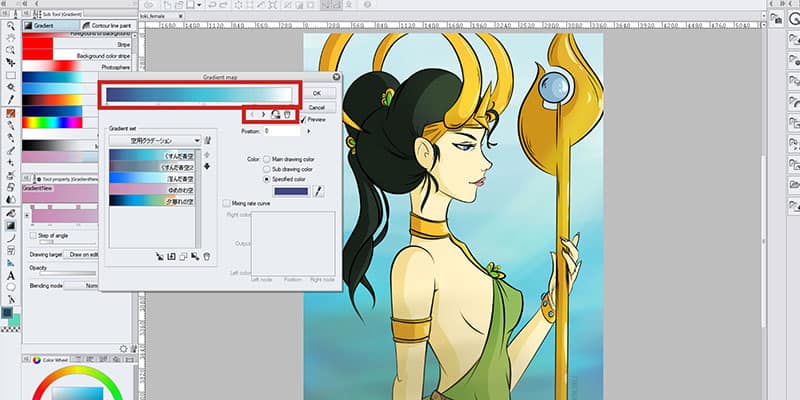The width and height of the screenshot is (800, 400).
Task: Open the Drawing target dropdown
Action: pyautogui.click(x=82, y=254)
